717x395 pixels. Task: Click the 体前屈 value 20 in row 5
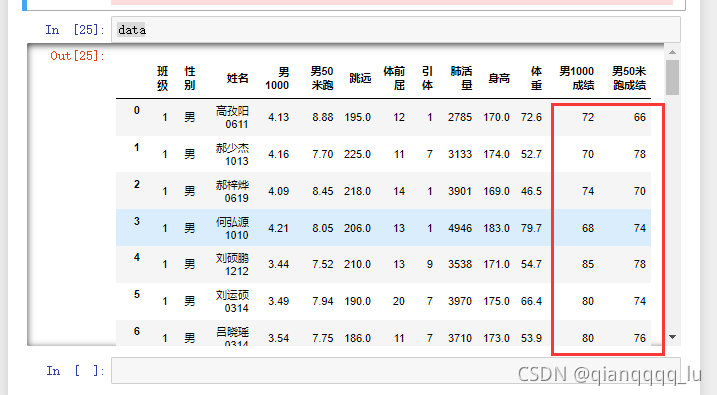399,301
